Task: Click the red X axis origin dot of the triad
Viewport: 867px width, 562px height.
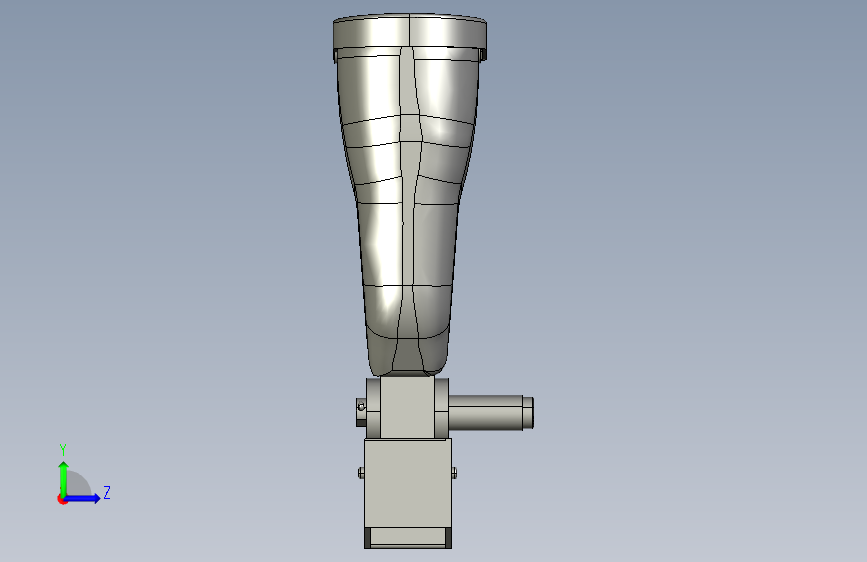Action: click(x=62, y=499)
